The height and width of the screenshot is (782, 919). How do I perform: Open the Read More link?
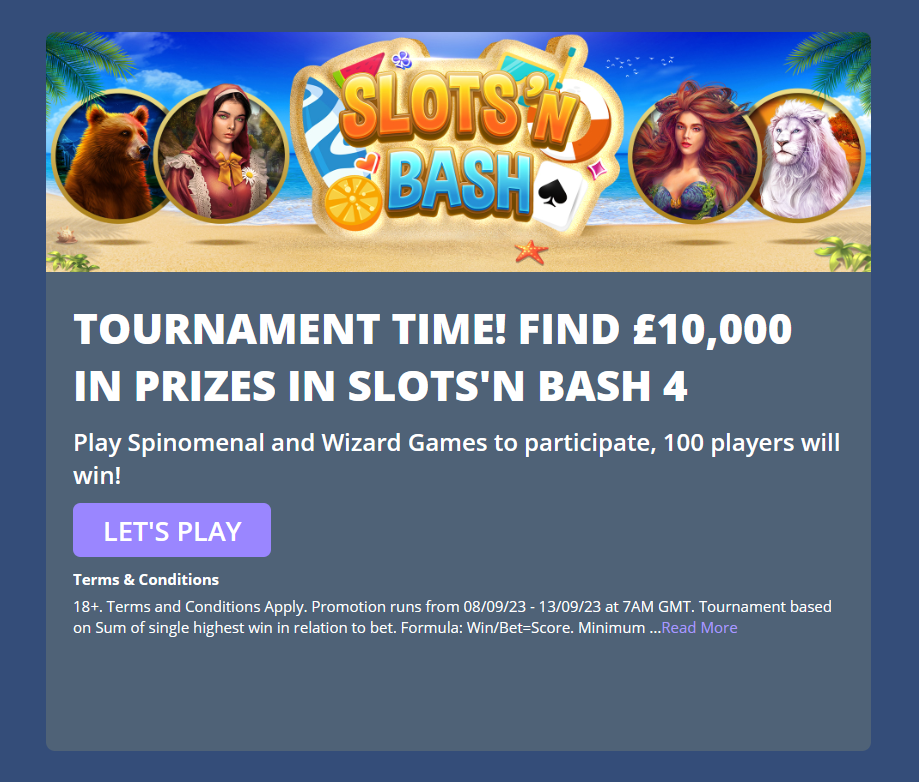point(699,628)
